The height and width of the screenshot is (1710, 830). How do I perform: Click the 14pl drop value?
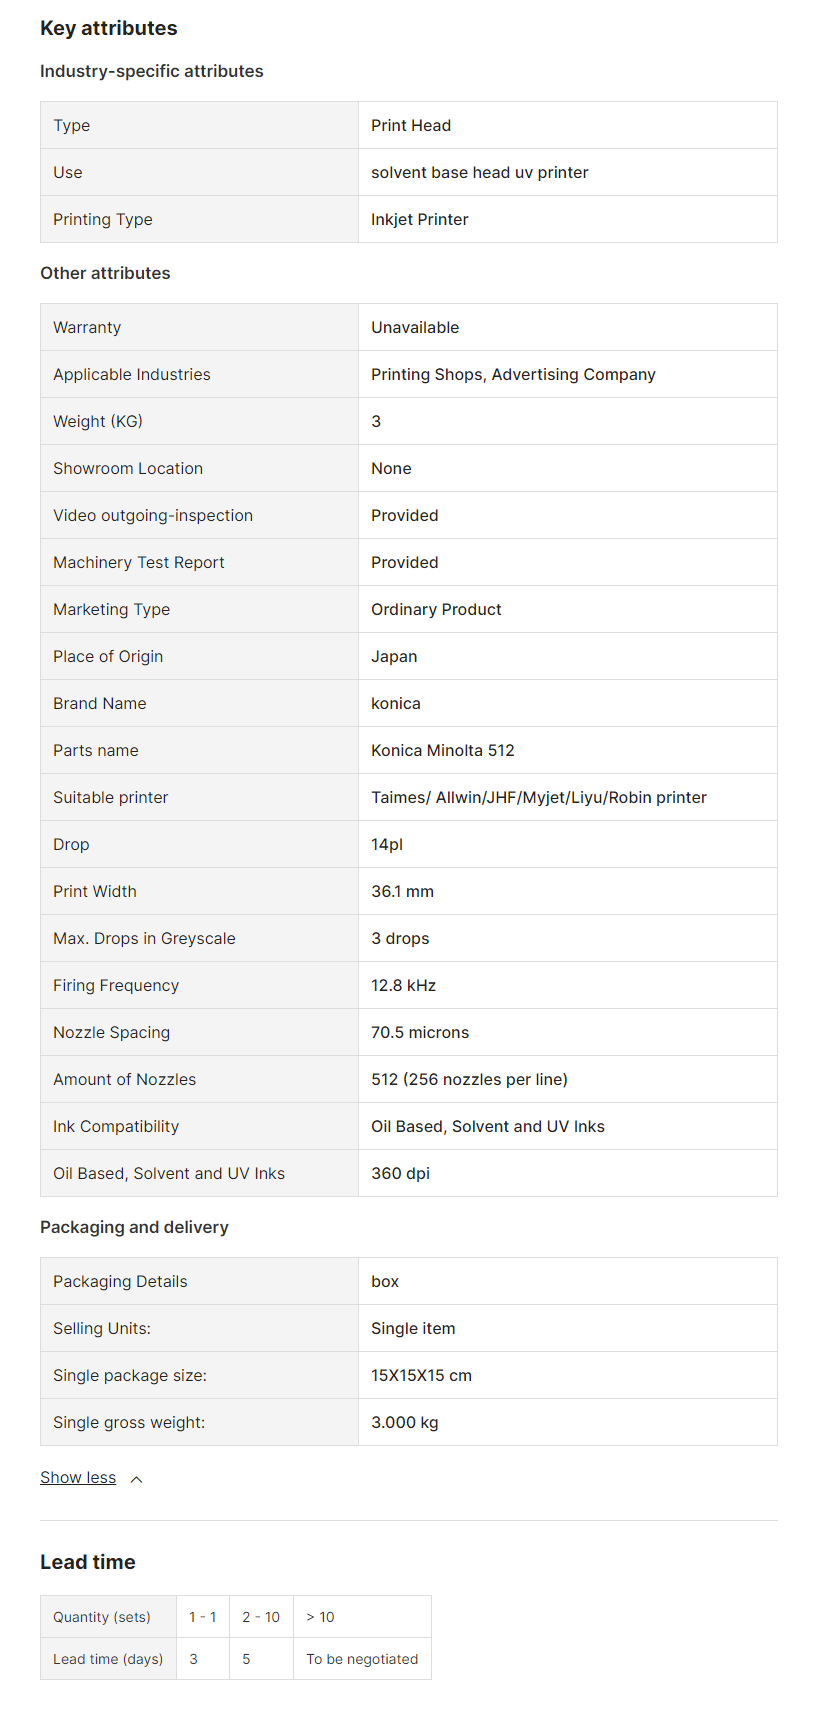point(387,844)
